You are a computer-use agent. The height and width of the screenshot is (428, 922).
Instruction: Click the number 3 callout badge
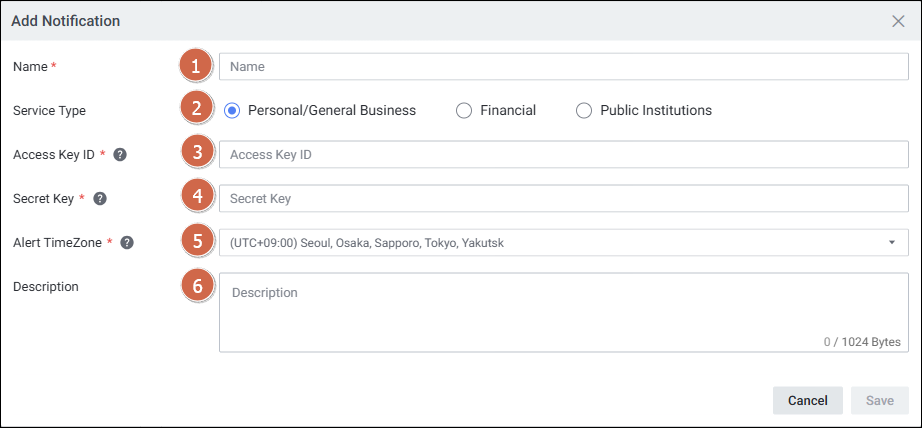click(x=197, y=154)
